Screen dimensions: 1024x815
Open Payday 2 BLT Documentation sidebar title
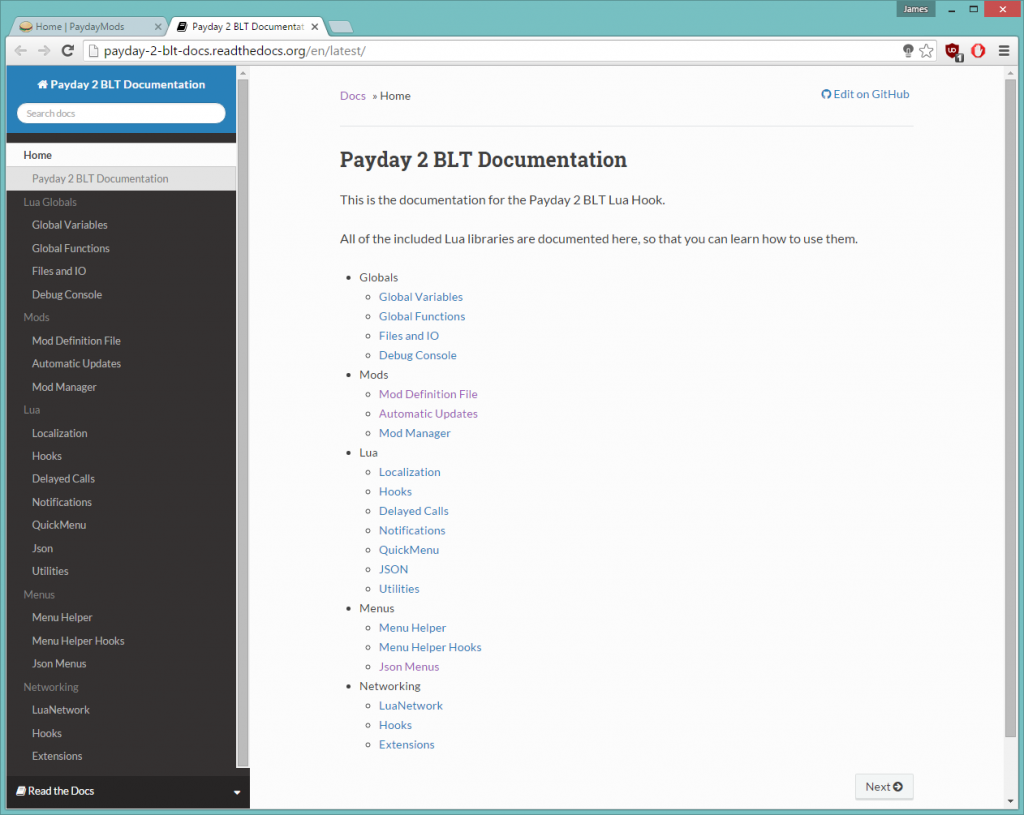pyautogui.click(x=121, y=84)
